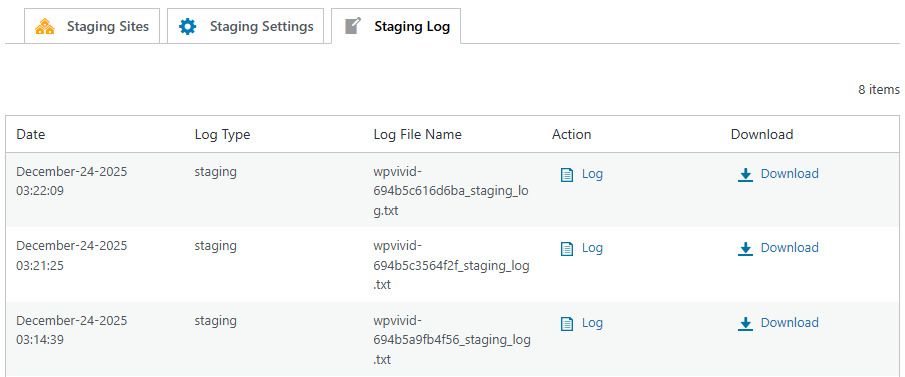Open Log link for 694b5c3564f2f file

coord(592,248)
